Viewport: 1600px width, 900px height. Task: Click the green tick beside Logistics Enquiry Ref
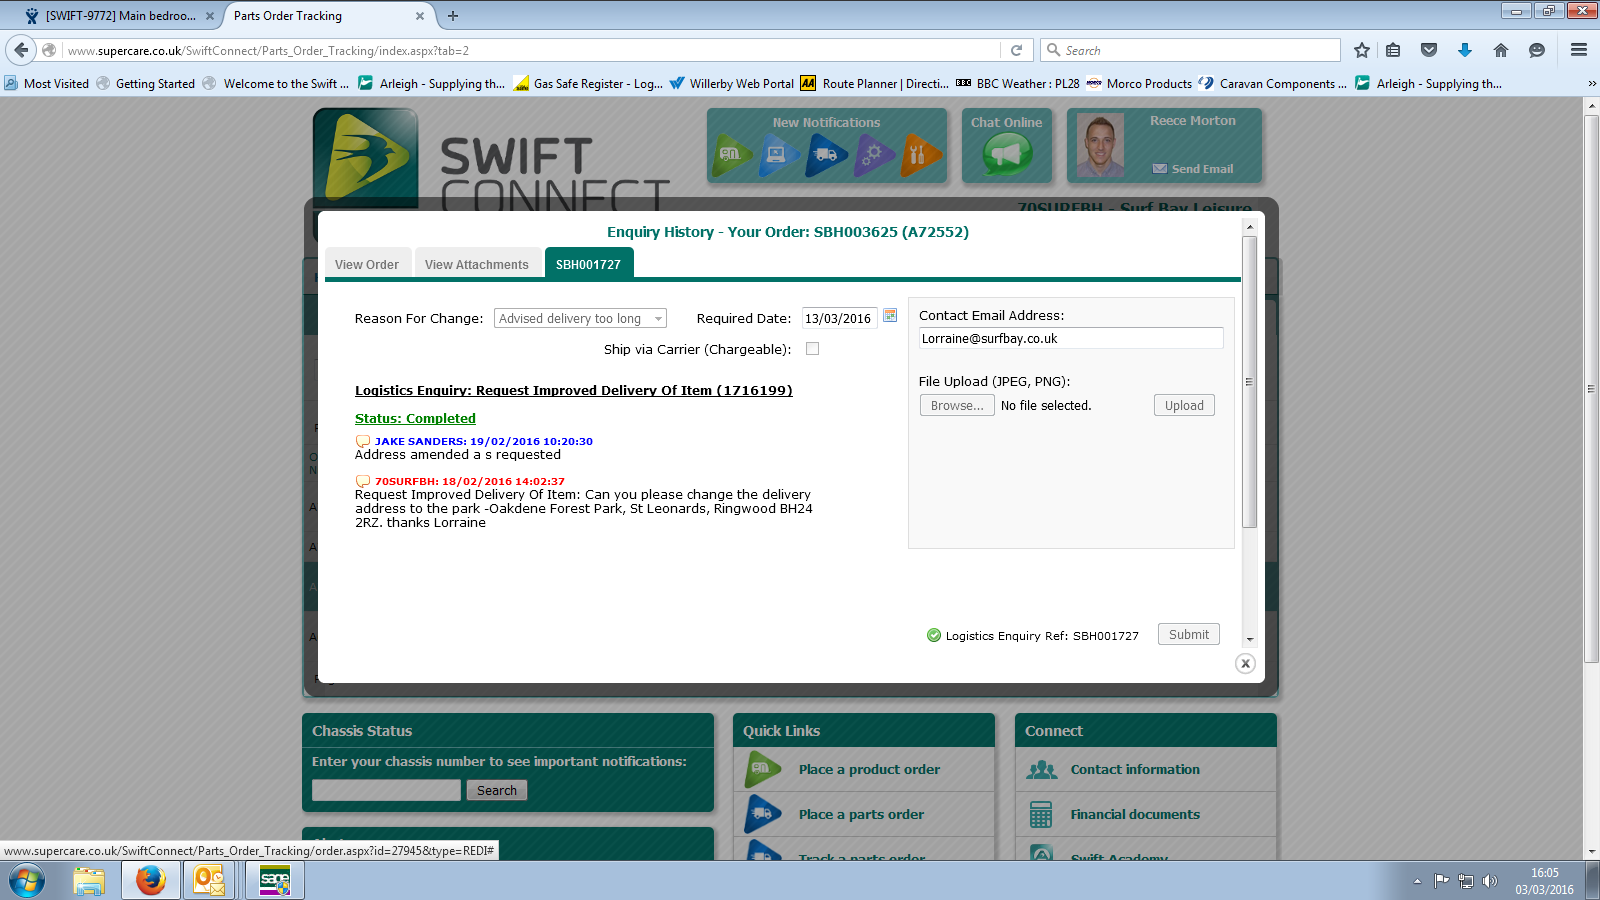click(x=934, y=635)
